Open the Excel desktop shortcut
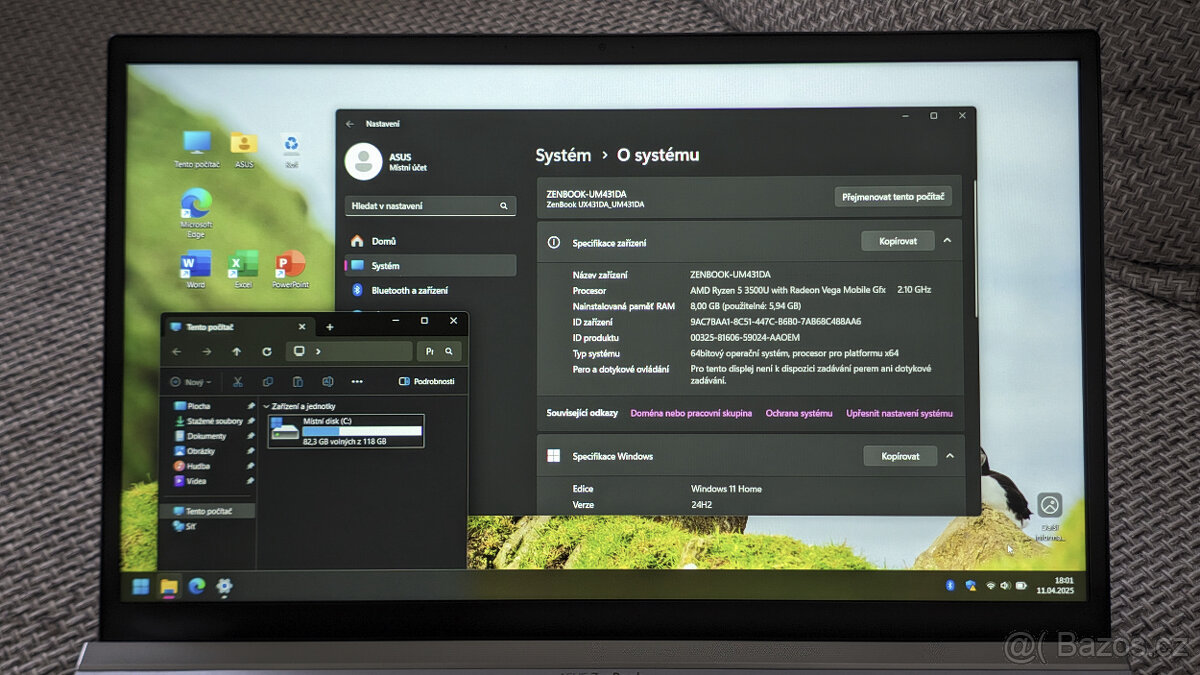Image resolution: width=1200 pixels, height=675 pixels. (242, 267)
